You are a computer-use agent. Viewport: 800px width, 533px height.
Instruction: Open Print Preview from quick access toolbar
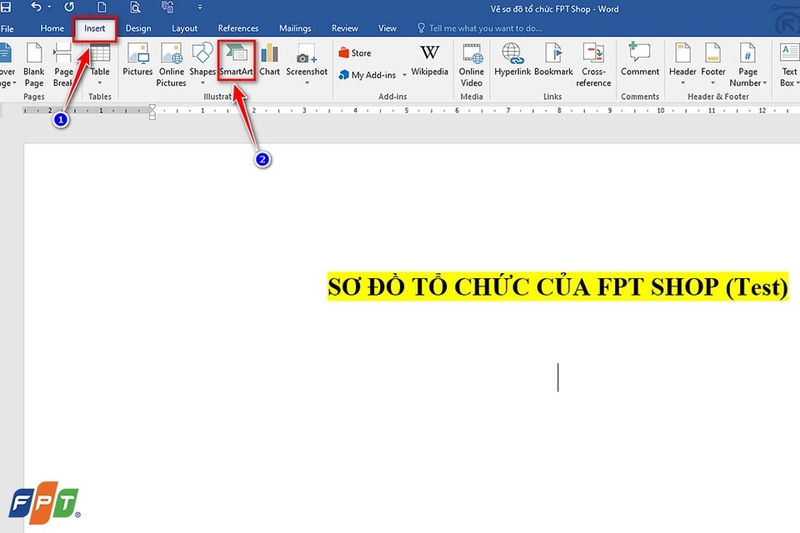point(135,7)
